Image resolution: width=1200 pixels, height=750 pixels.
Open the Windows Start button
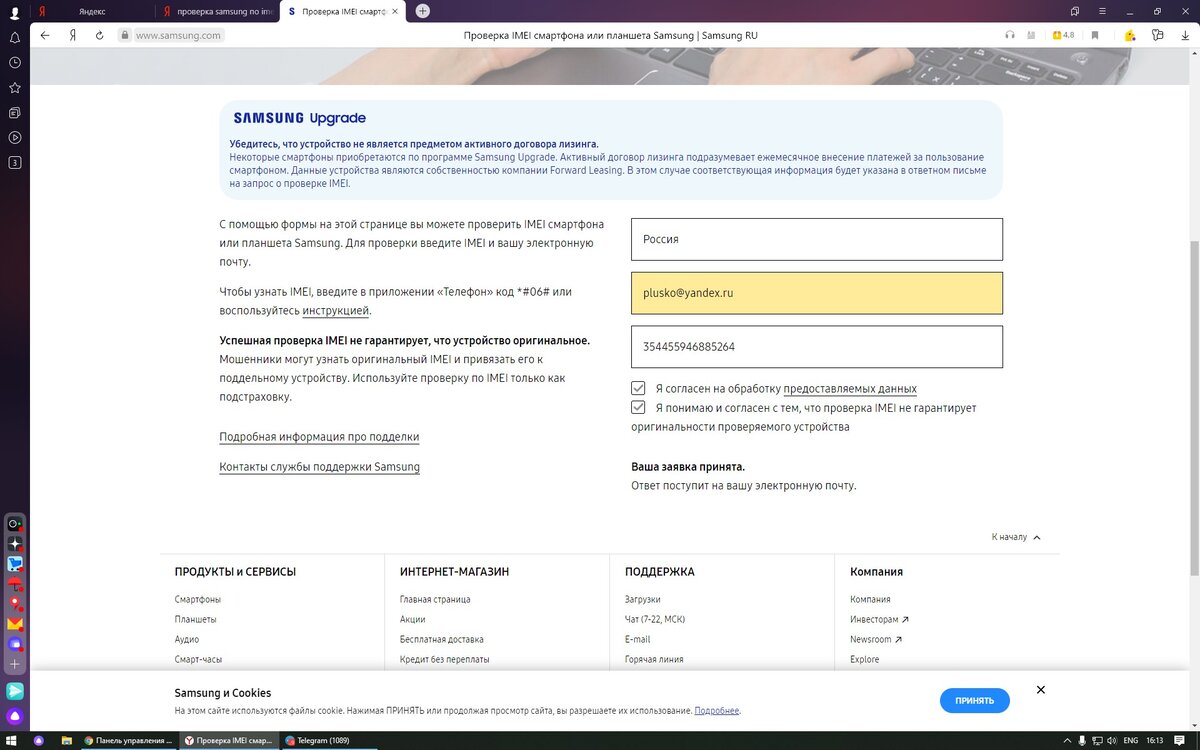click(12, 740)
